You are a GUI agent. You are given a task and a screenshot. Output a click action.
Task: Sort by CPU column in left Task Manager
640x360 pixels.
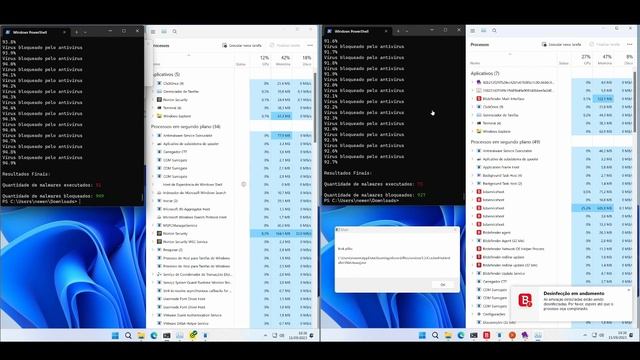pos(264,60)
